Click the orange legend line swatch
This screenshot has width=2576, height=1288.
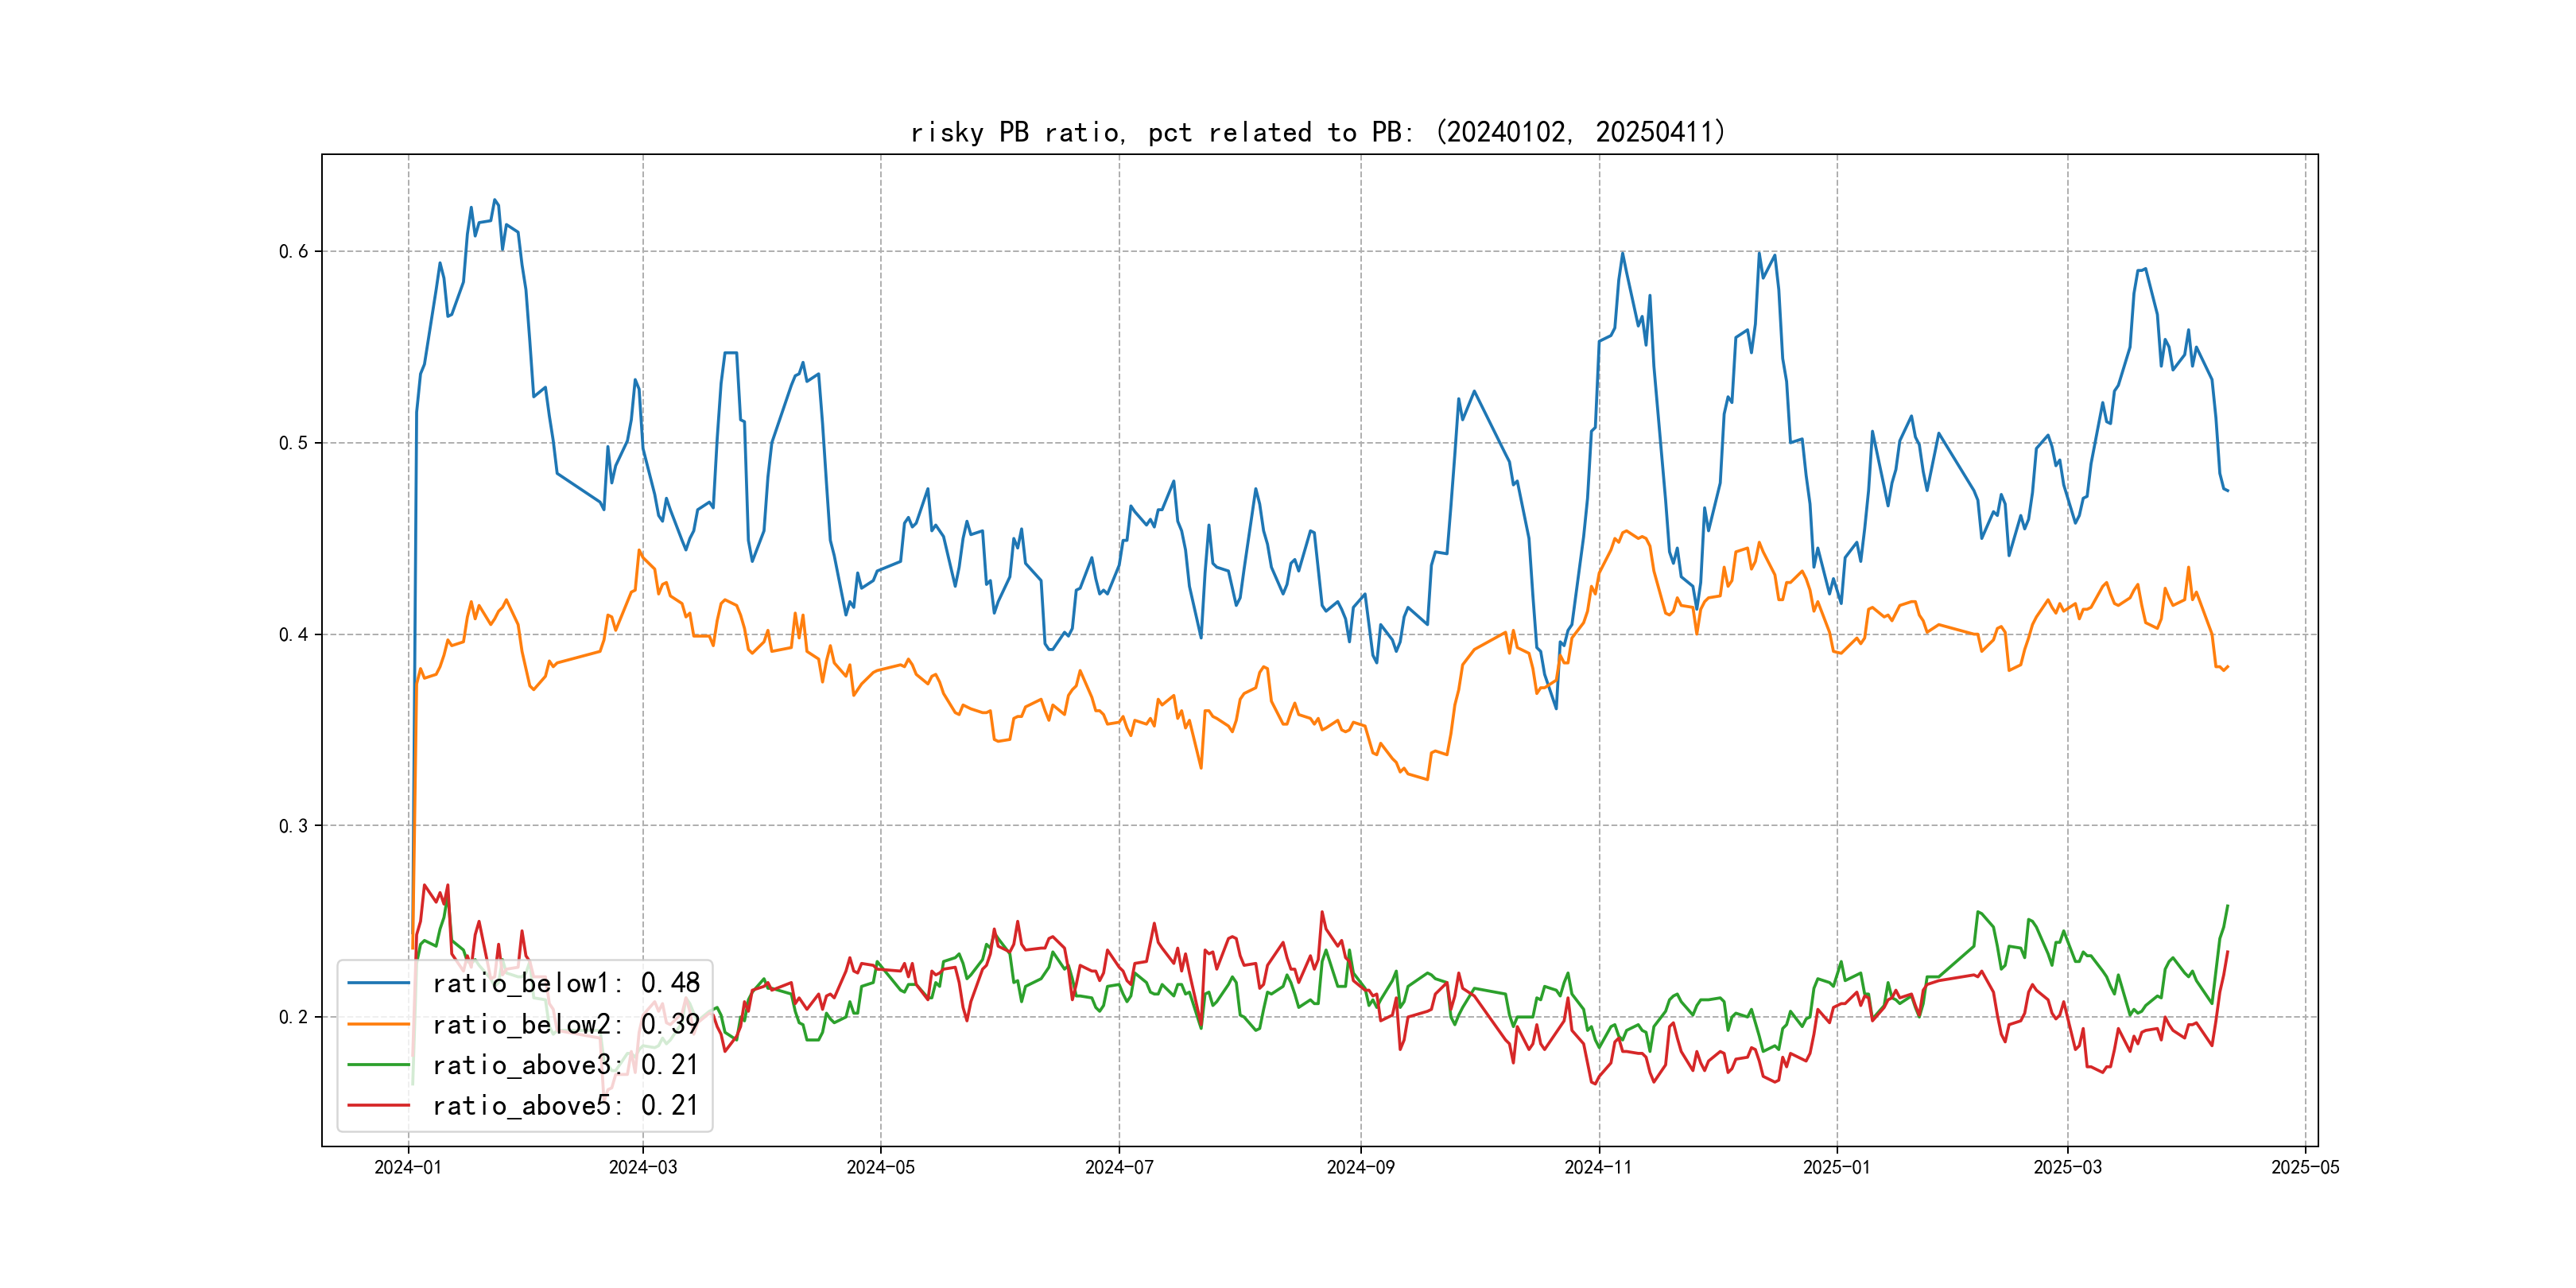[378, 1024]
